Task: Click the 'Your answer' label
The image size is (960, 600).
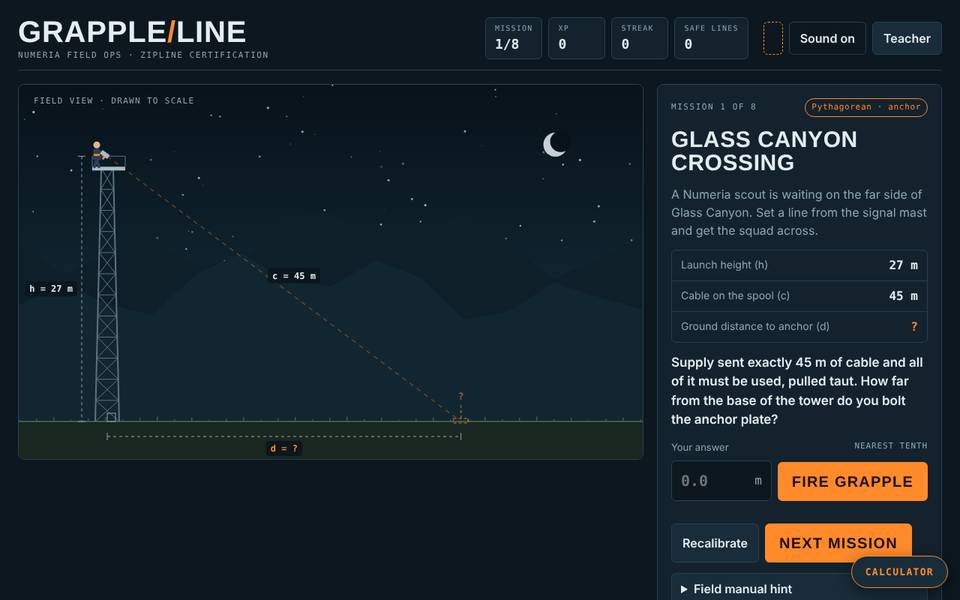Action: 700,447
